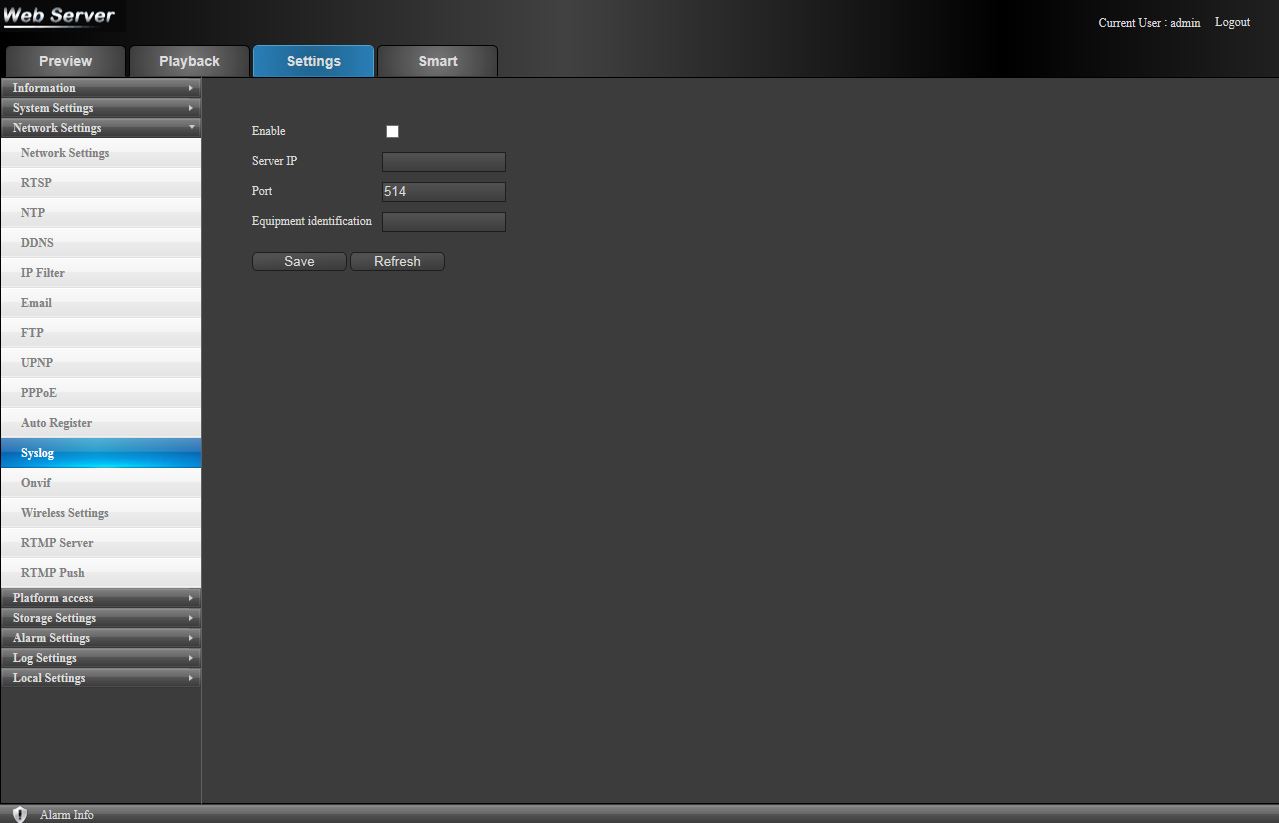Open the RTSP settings page
Viewport: 1279px width, 823px height.
(x=36, y=183)
